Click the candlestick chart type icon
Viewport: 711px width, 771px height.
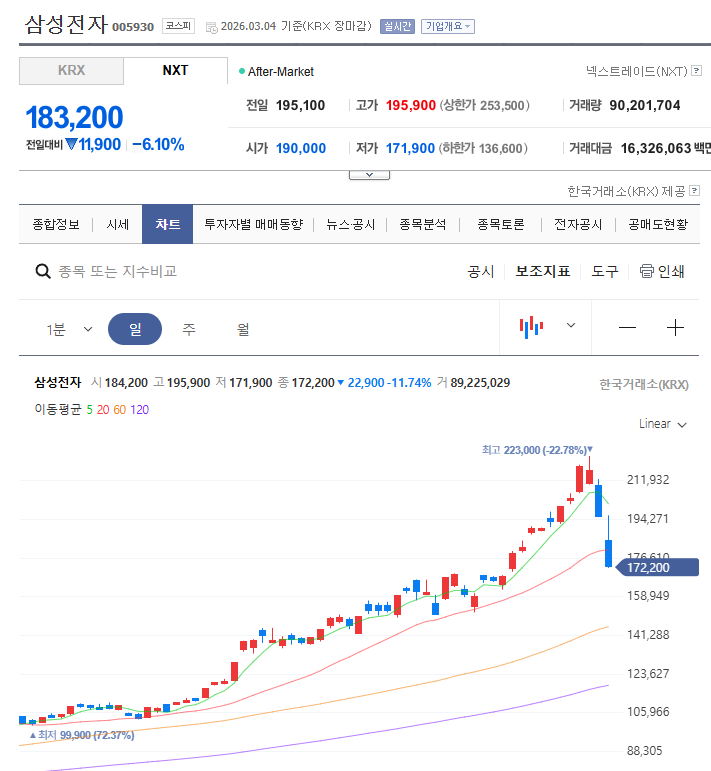click(x=532, y=327)
